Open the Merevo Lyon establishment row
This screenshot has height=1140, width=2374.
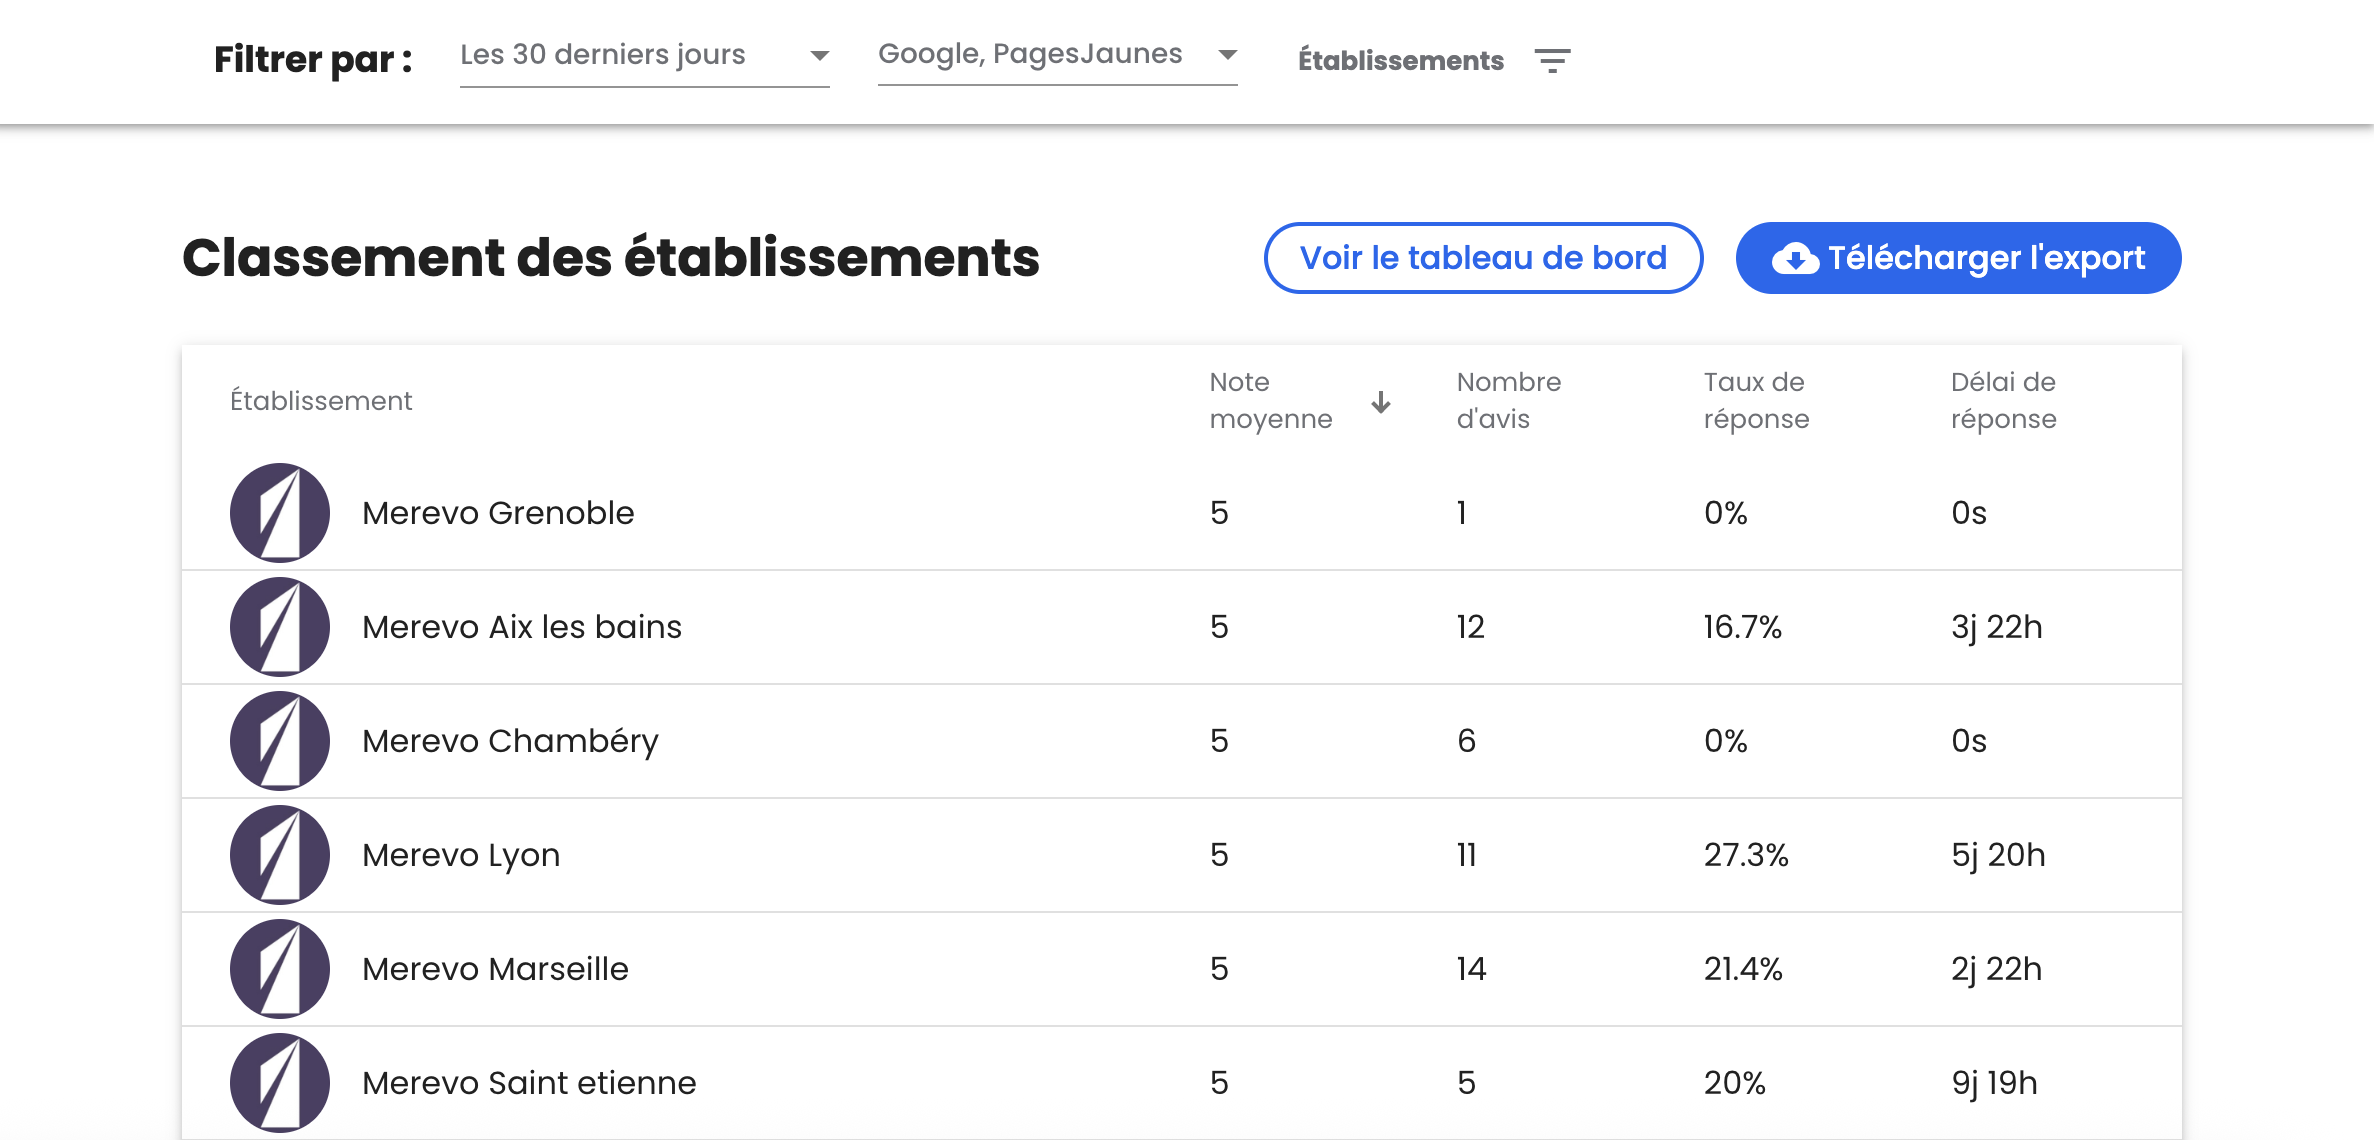461,855
